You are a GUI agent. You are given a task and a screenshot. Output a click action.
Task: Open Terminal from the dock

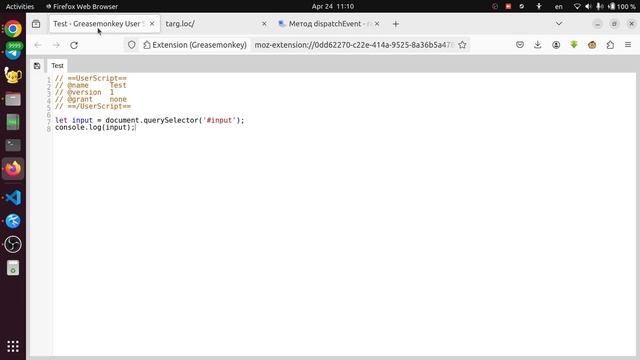tap(13, 145)
